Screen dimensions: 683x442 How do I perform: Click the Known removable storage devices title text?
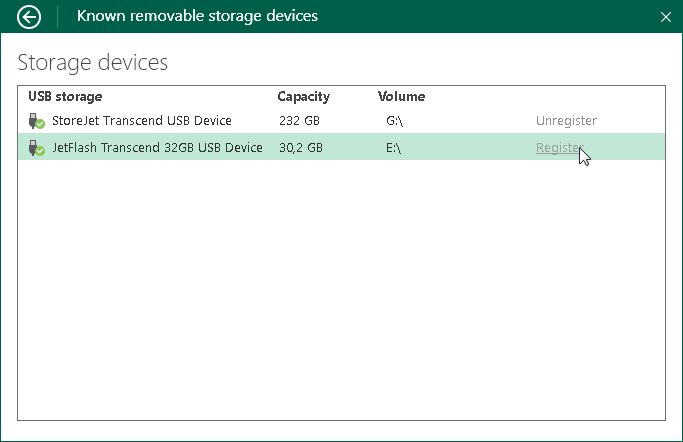(197, 16)
